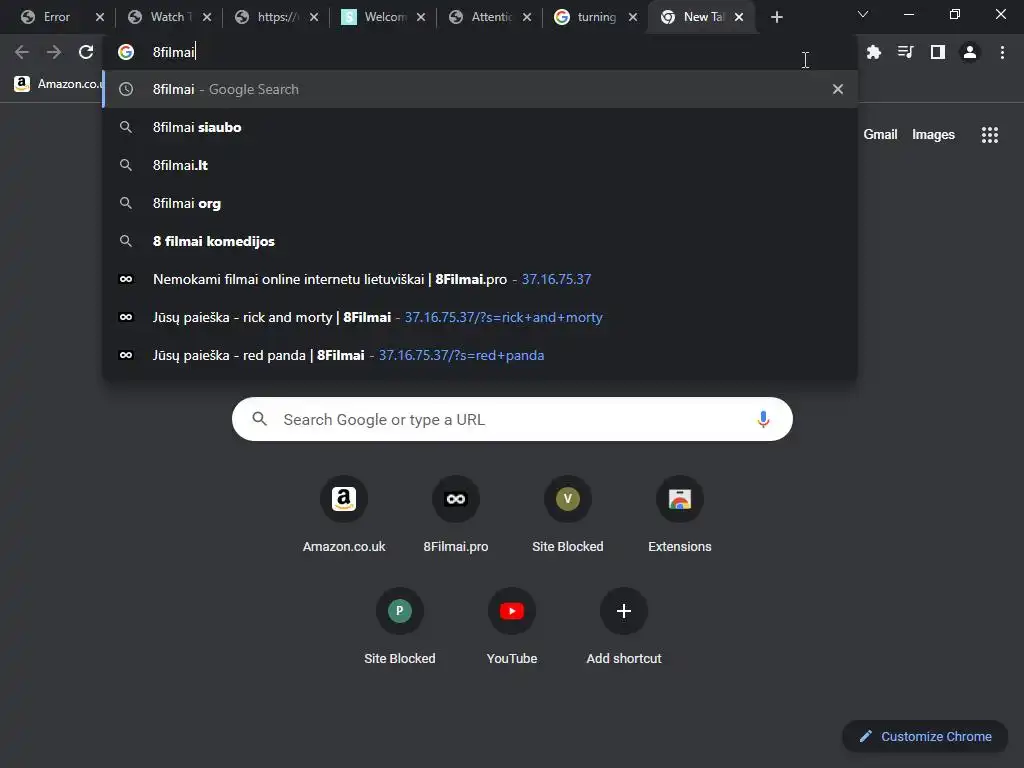Click the back navigation arrow
The width and height of the screenshot is (1024, 768).
click(x=22, y=52)
